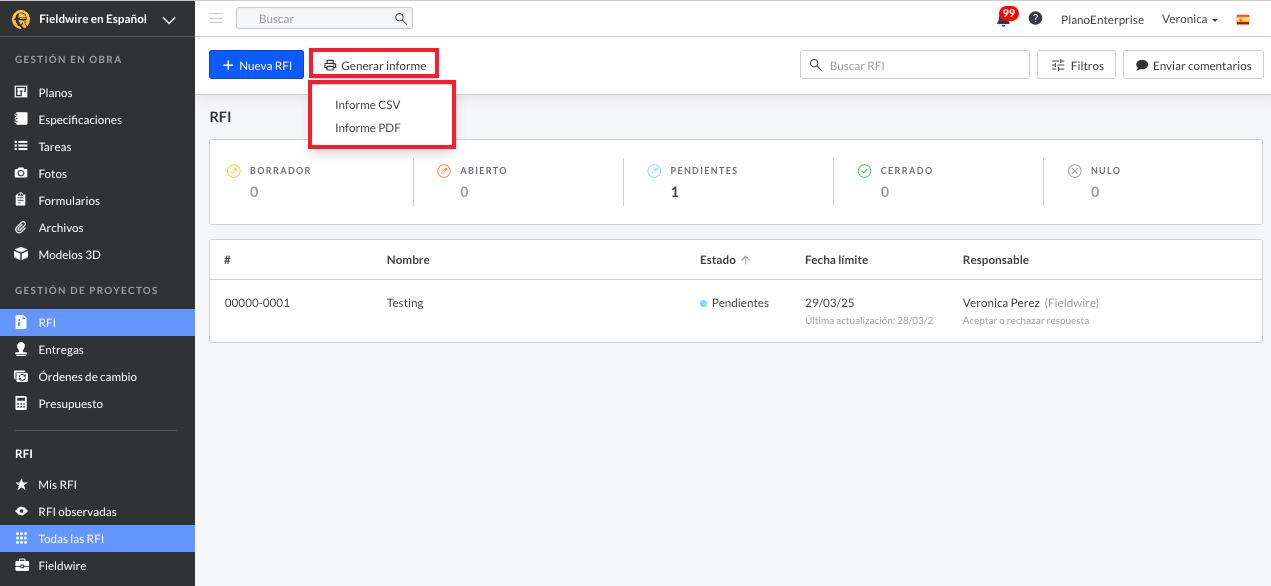Select Informe CSV from the menu

point(367,105)
